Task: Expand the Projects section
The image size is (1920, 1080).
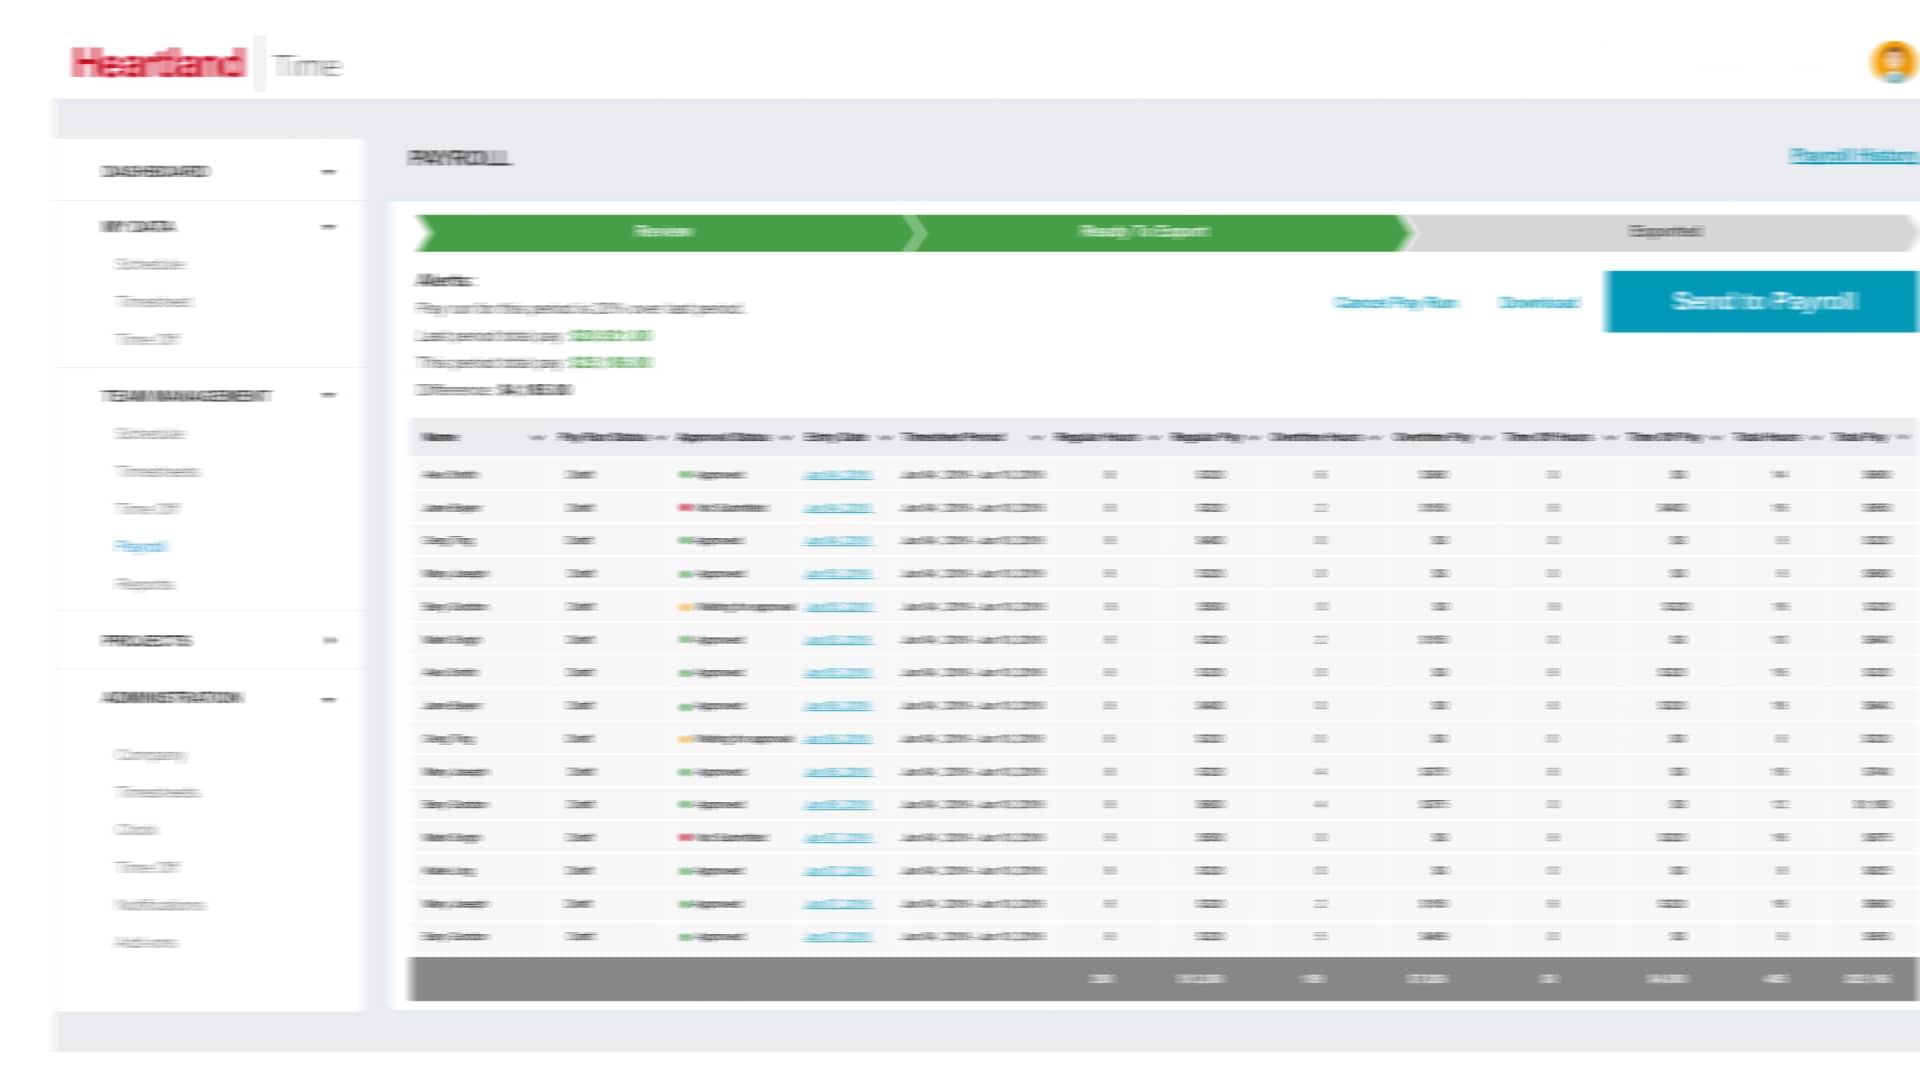Action: coord(330,641)
